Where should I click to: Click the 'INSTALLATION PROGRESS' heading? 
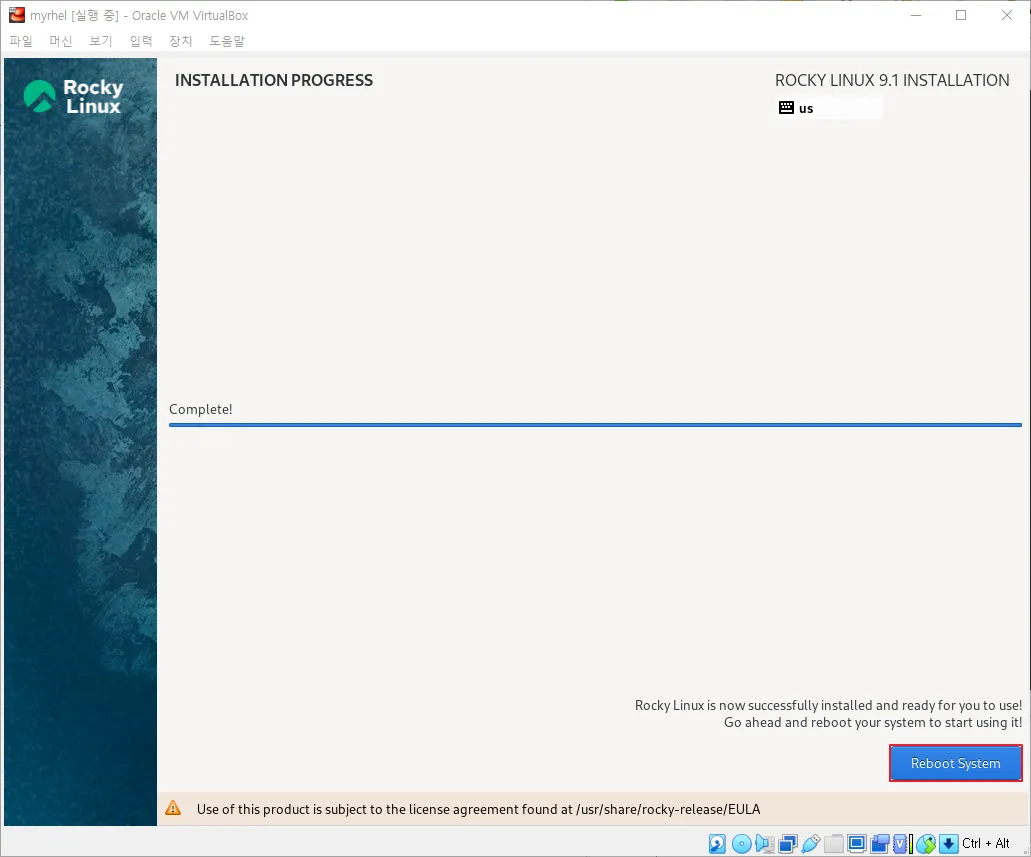[x=274, y=80]
